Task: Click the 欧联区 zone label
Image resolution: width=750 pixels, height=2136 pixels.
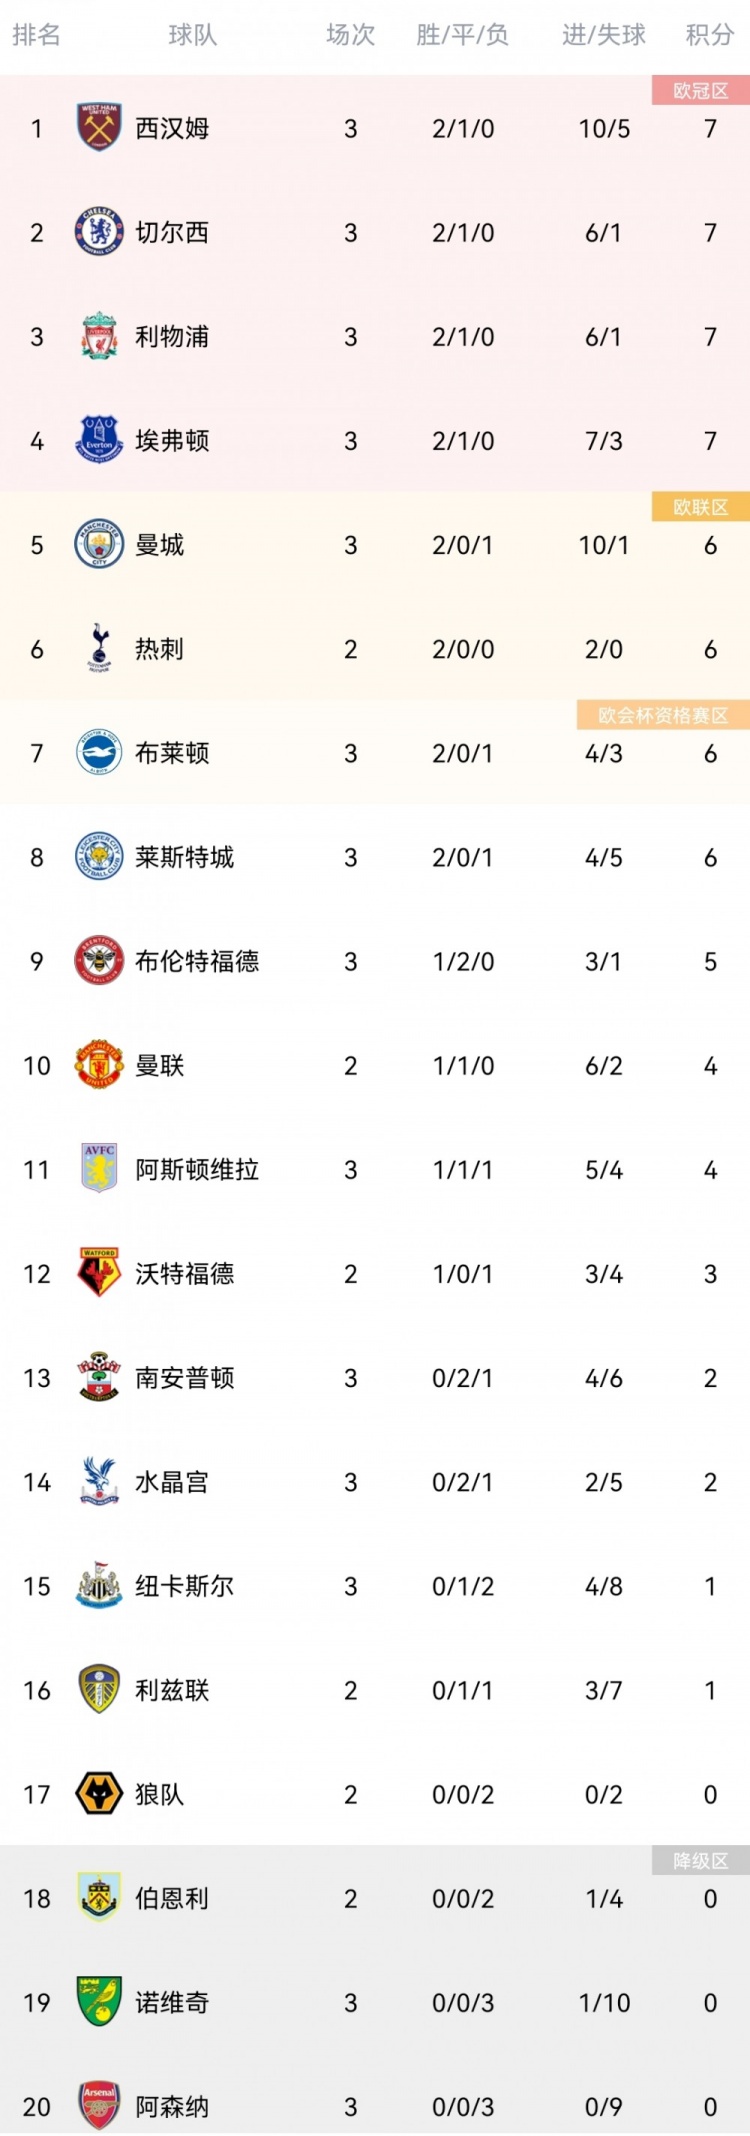Action: coord(701,507)
